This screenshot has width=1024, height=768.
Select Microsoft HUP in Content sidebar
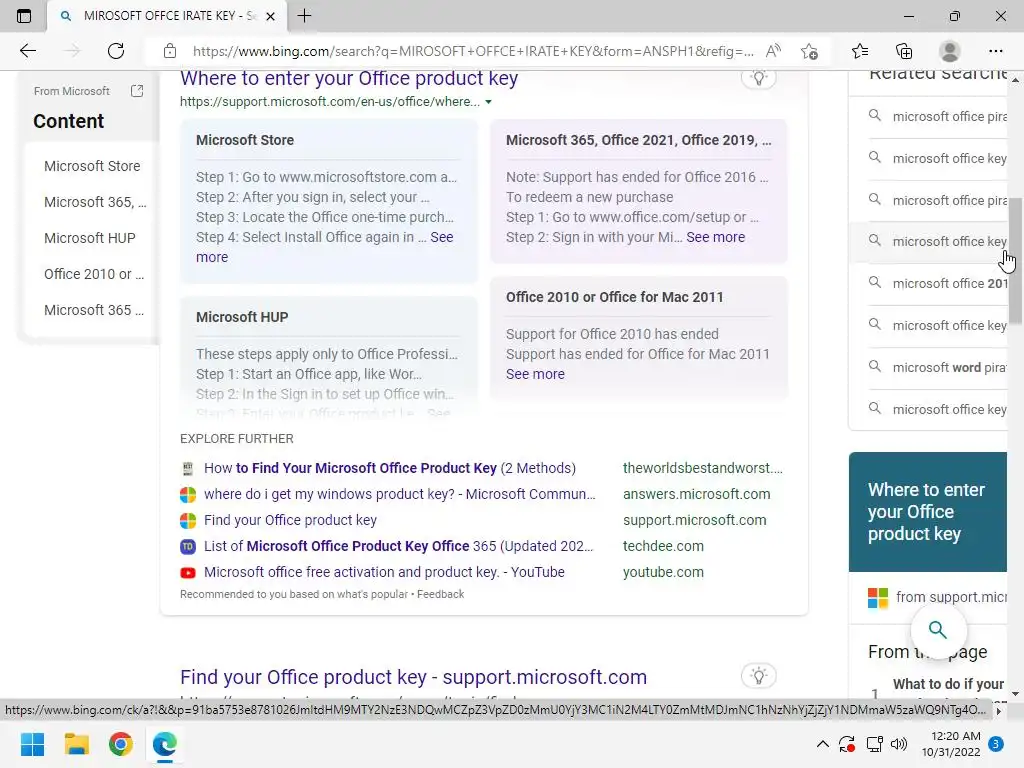click(x=89, y=238)
